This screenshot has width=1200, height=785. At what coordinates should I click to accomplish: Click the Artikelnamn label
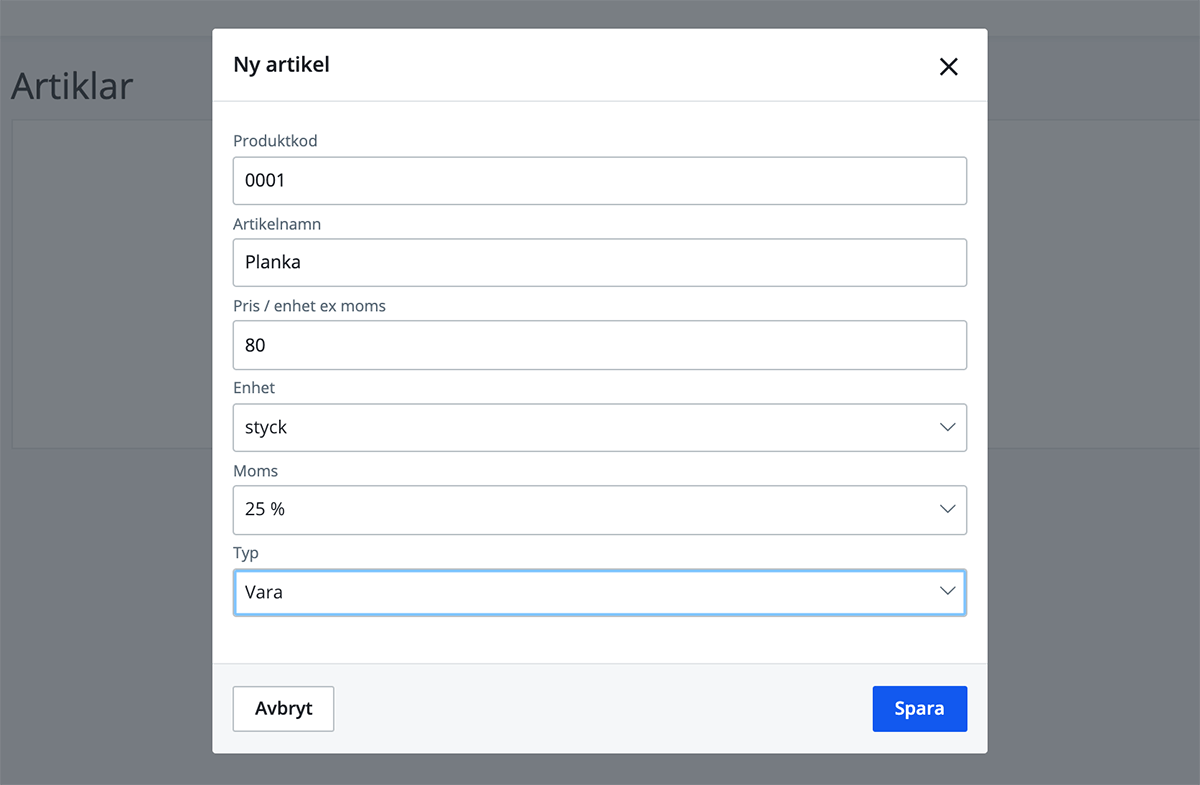click(x=277, y=224)
